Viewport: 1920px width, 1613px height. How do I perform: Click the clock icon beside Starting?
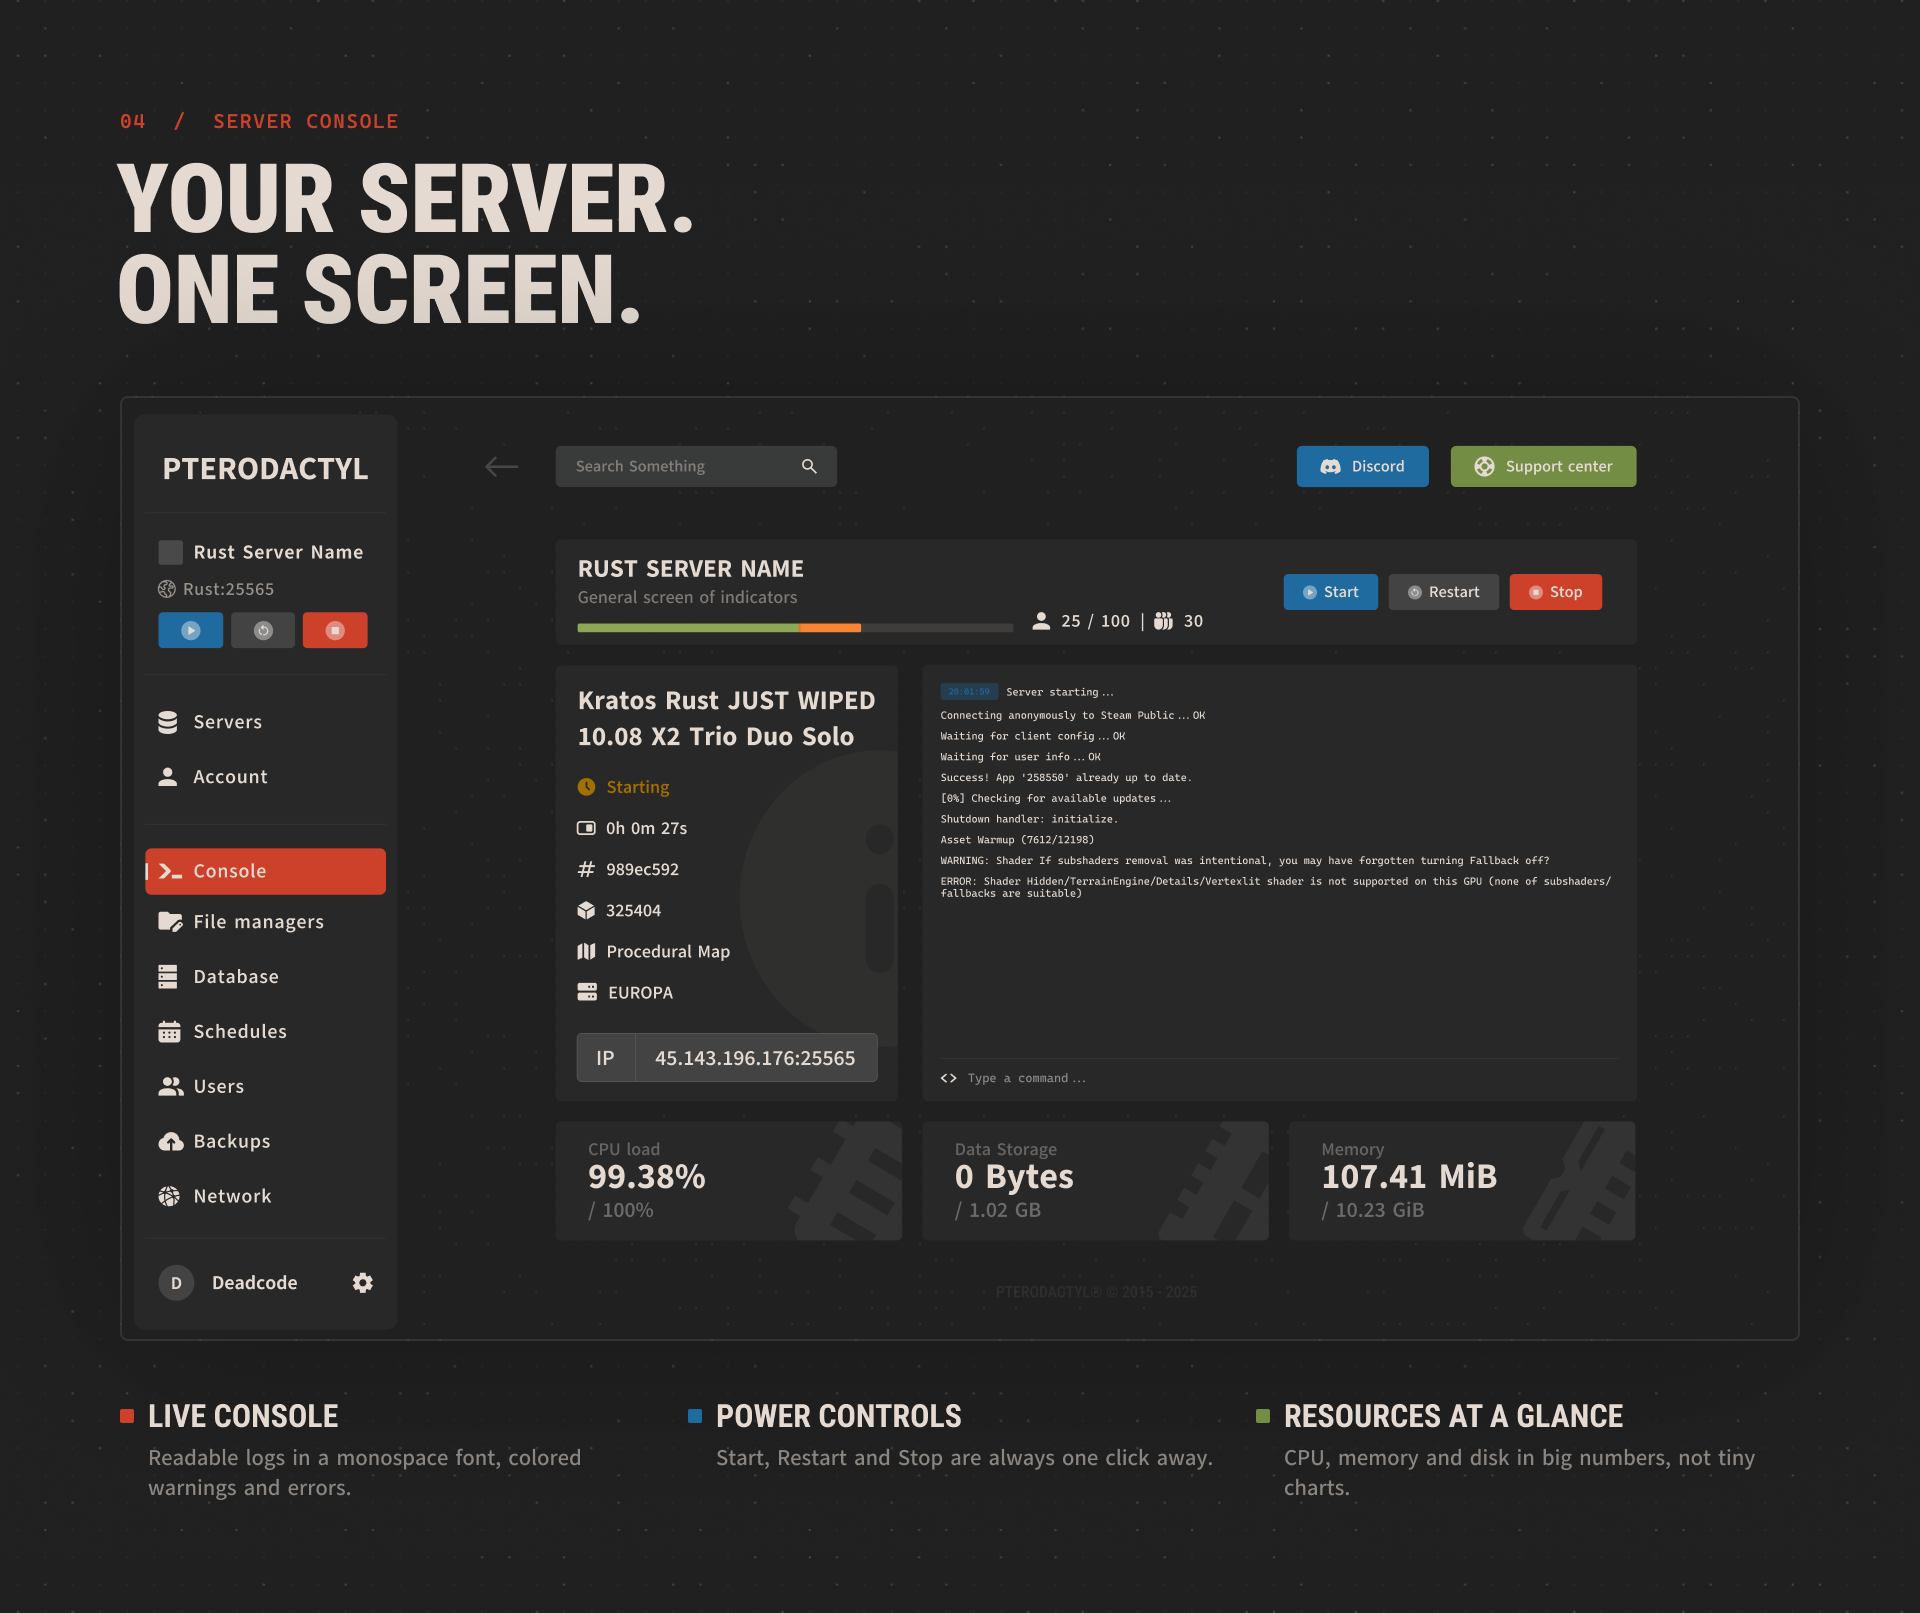pos(586,787)
